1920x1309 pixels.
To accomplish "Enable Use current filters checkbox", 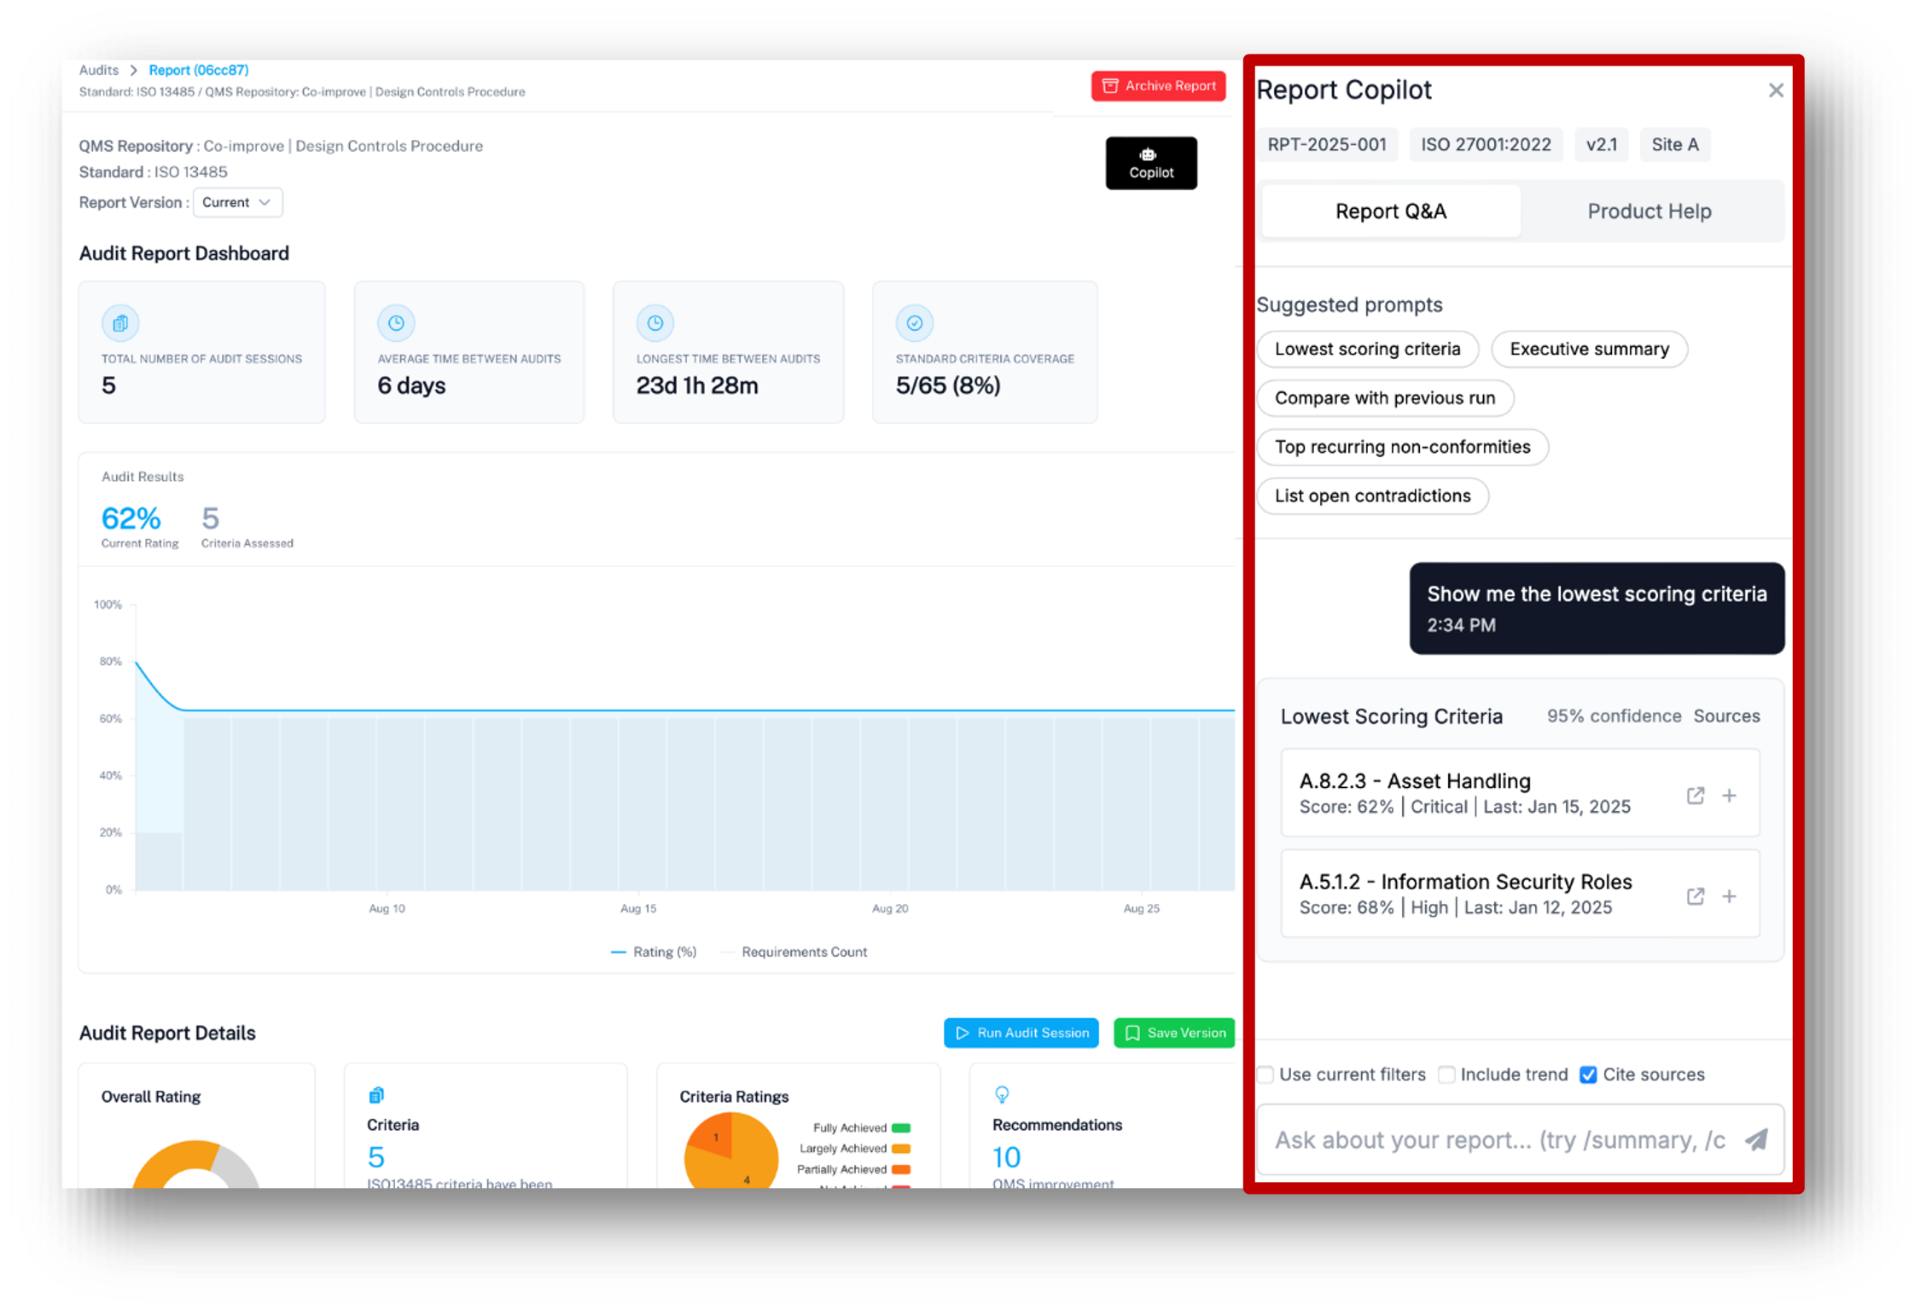I will pos(1265,1074).
